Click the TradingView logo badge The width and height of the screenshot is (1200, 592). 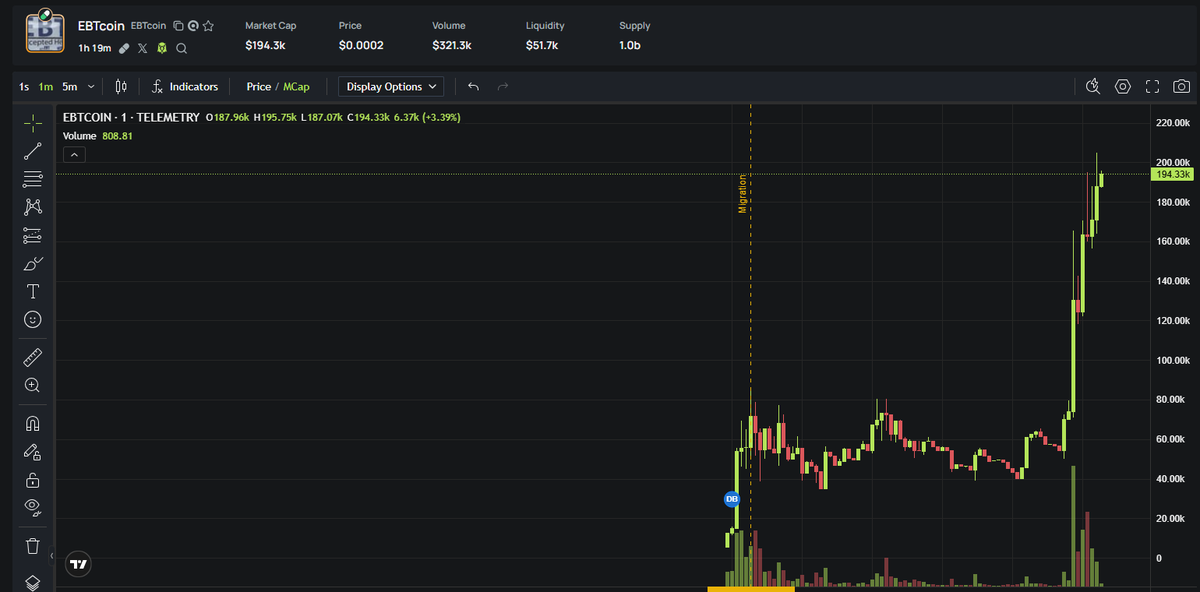point(77,564)
